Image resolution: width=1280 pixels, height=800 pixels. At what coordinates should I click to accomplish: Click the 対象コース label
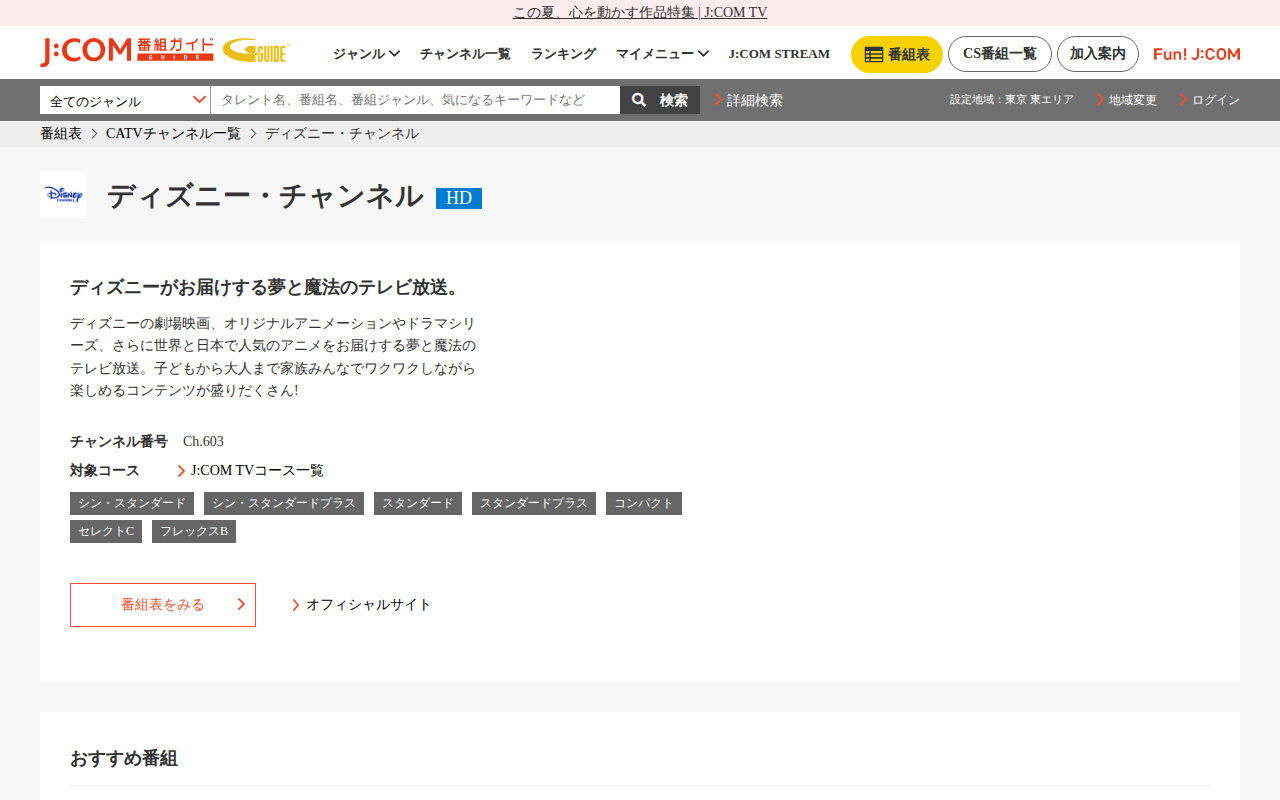coord(105,471)
